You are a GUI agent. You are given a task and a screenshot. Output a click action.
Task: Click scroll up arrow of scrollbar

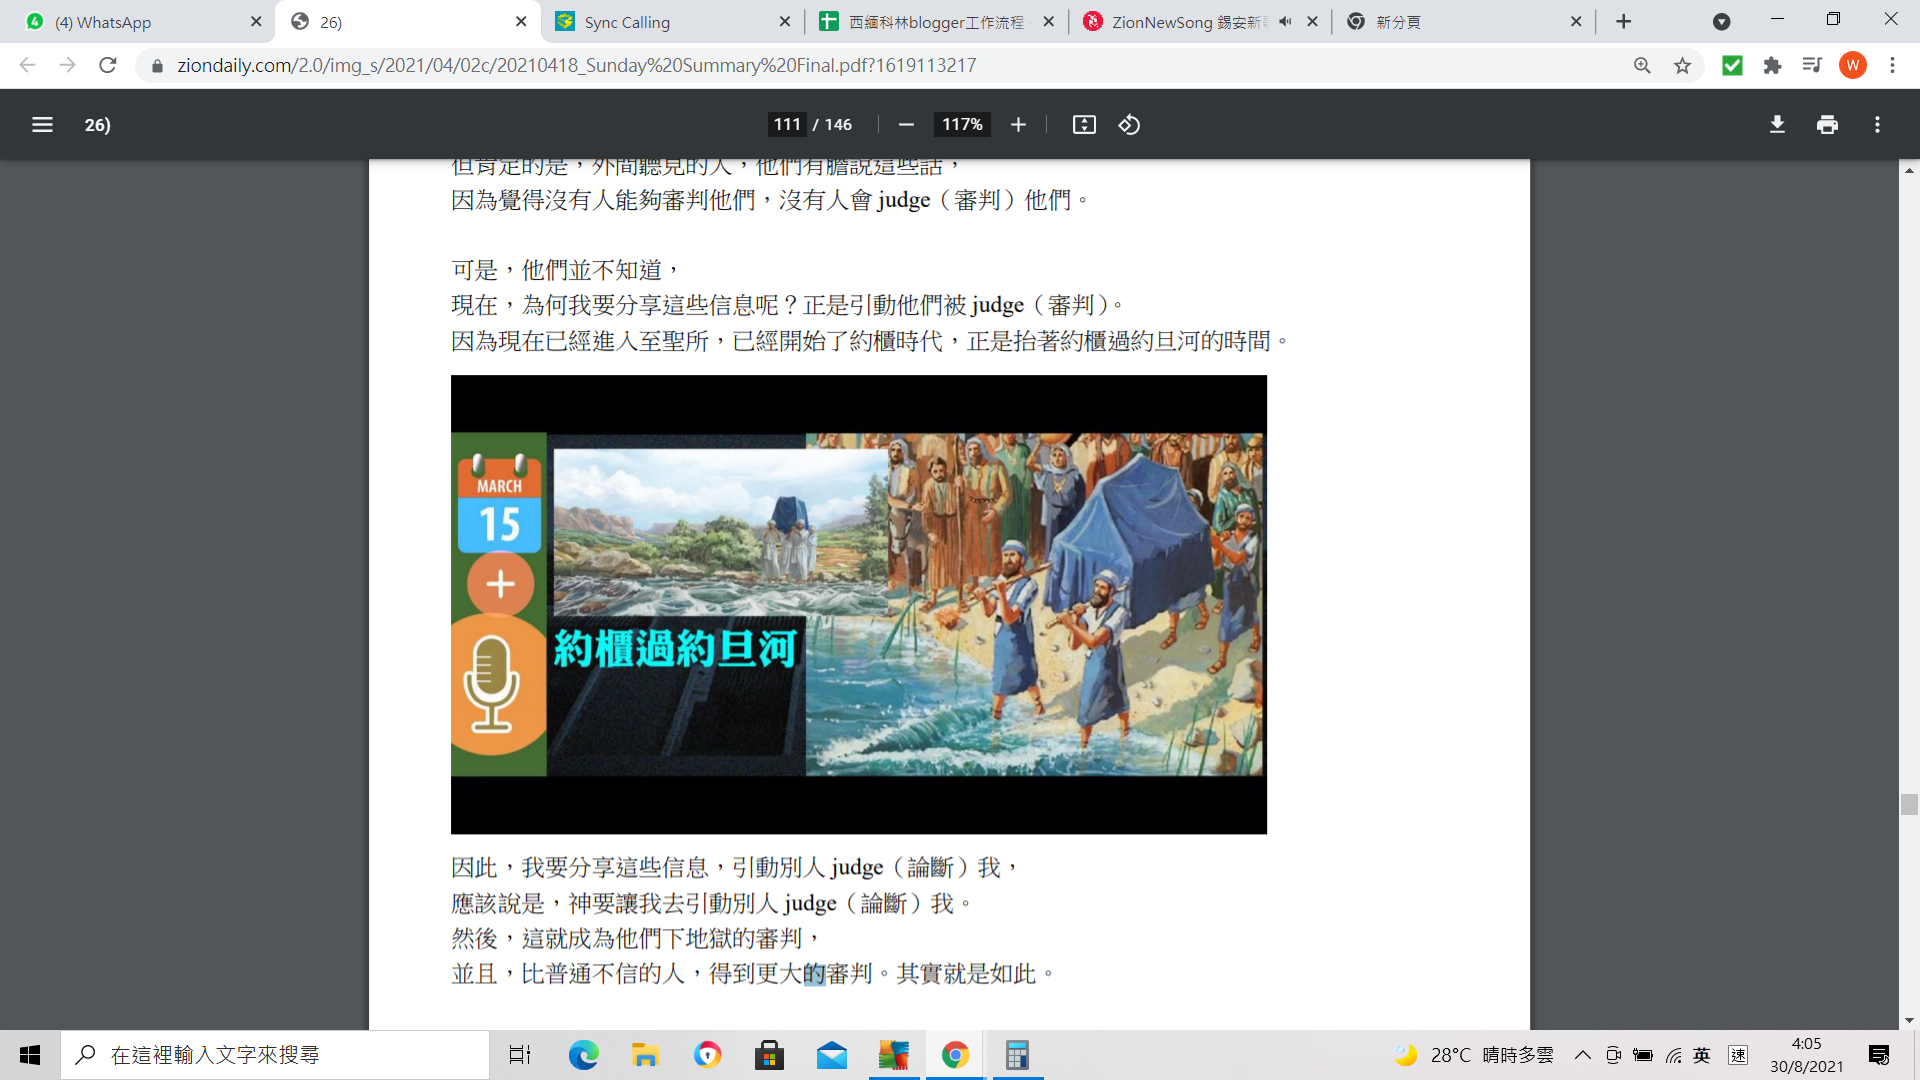point(1909,171)
